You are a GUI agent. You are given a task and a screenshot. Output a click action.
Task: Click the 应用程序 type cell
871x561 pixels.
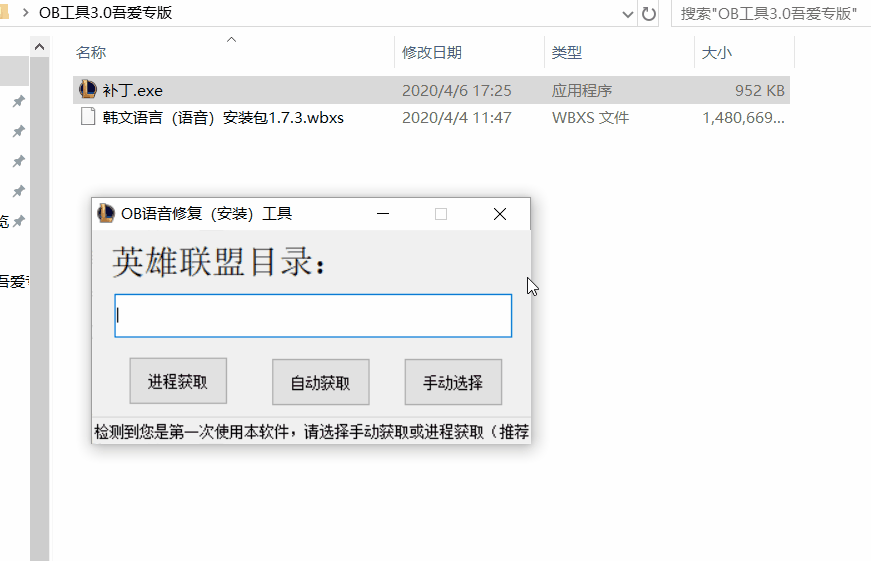[582, 91]
